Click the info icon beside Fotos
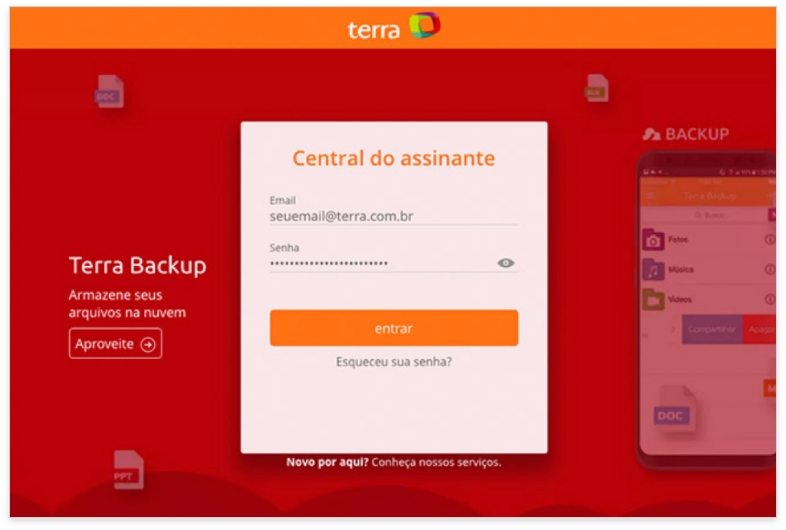The image size is (786, 530). (770, 240)
